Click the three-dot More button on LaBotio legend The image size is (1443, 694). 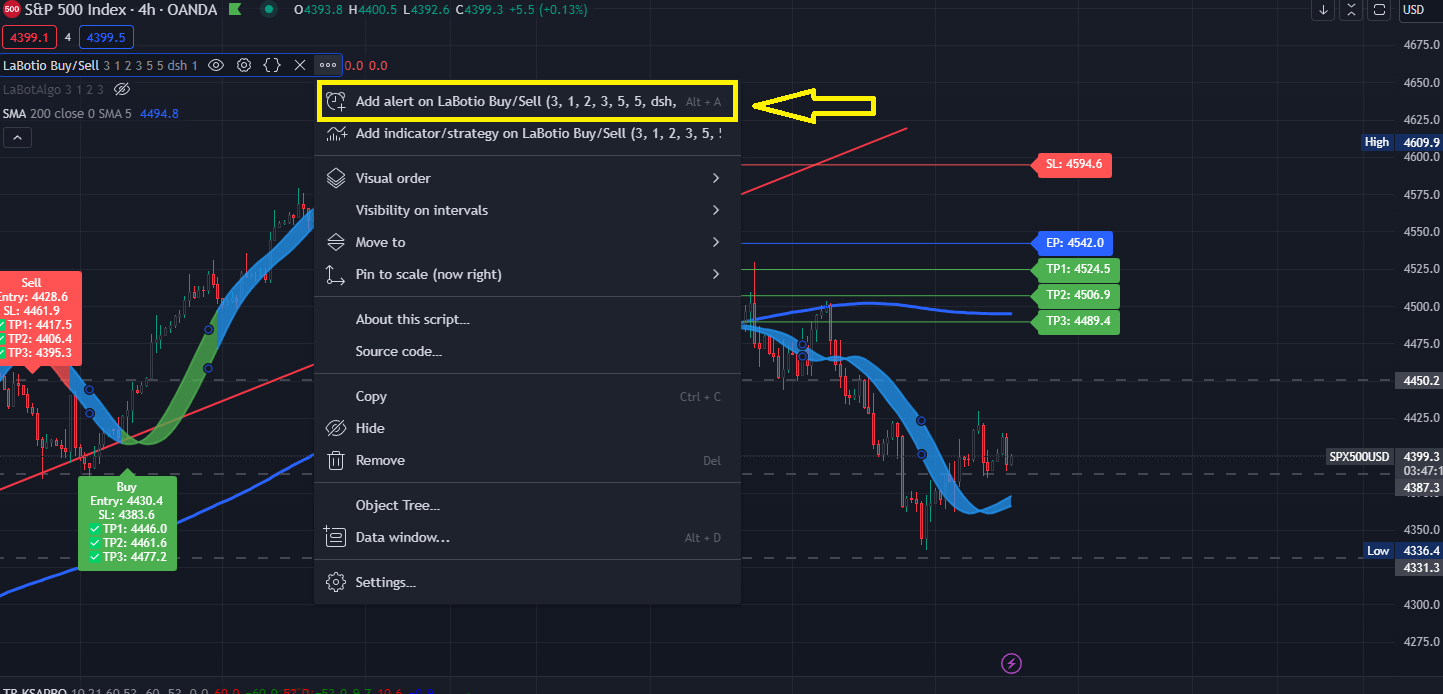[x=328, y=65]
